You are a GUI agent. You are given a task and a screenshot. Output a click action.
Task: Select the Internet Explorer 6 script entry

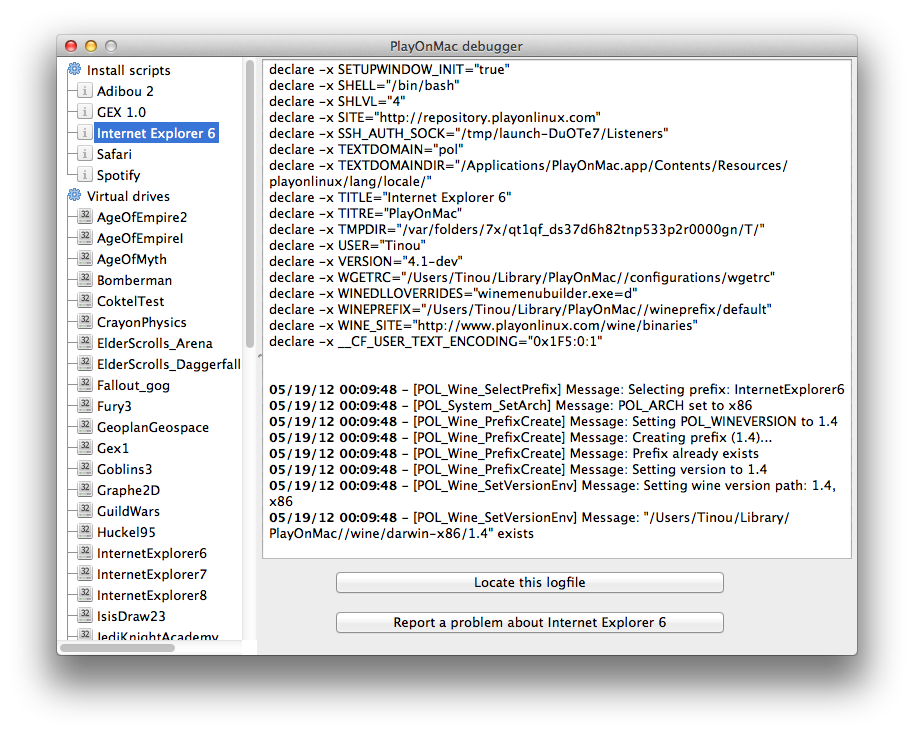155,133
